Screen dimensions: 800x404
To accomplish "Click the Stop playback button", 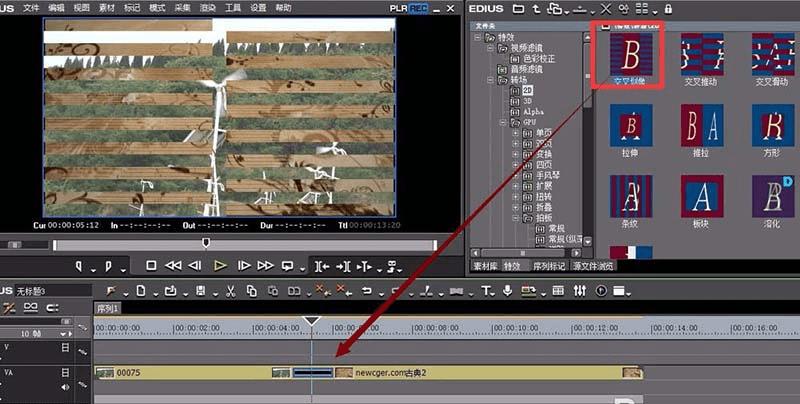I will point(151,266).
